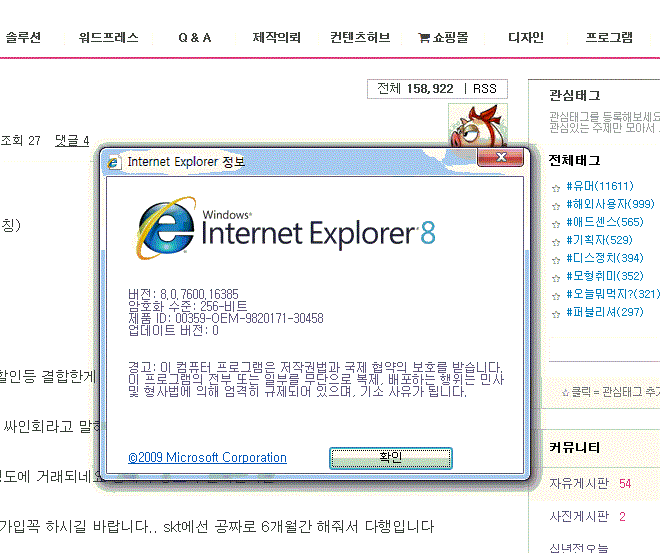Select the #퍼블리셔(297) tag
This screenshot has height=553, width=660.
click(605, 312)
